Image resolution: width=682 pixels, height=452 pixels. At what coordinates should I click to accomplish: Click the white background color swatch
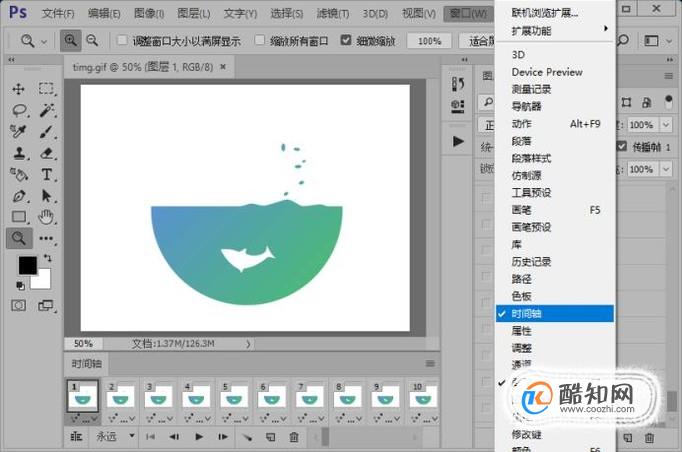tap(44, 281)
